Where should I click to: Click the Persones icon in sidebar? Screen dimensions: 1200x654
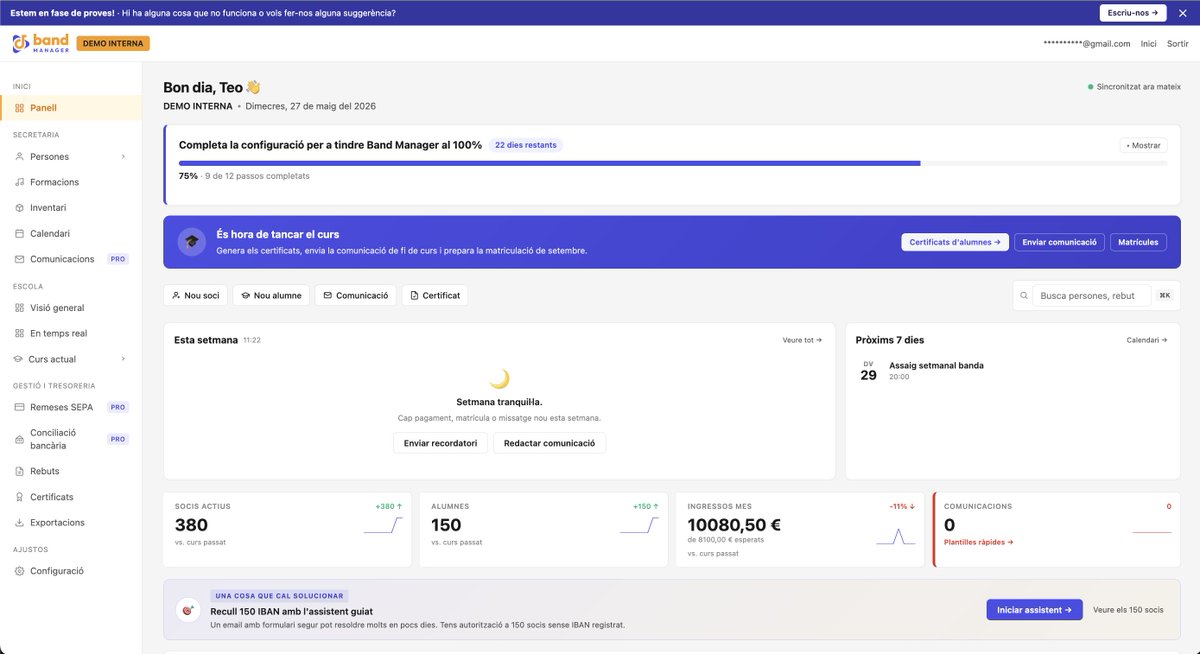[20, 157]
